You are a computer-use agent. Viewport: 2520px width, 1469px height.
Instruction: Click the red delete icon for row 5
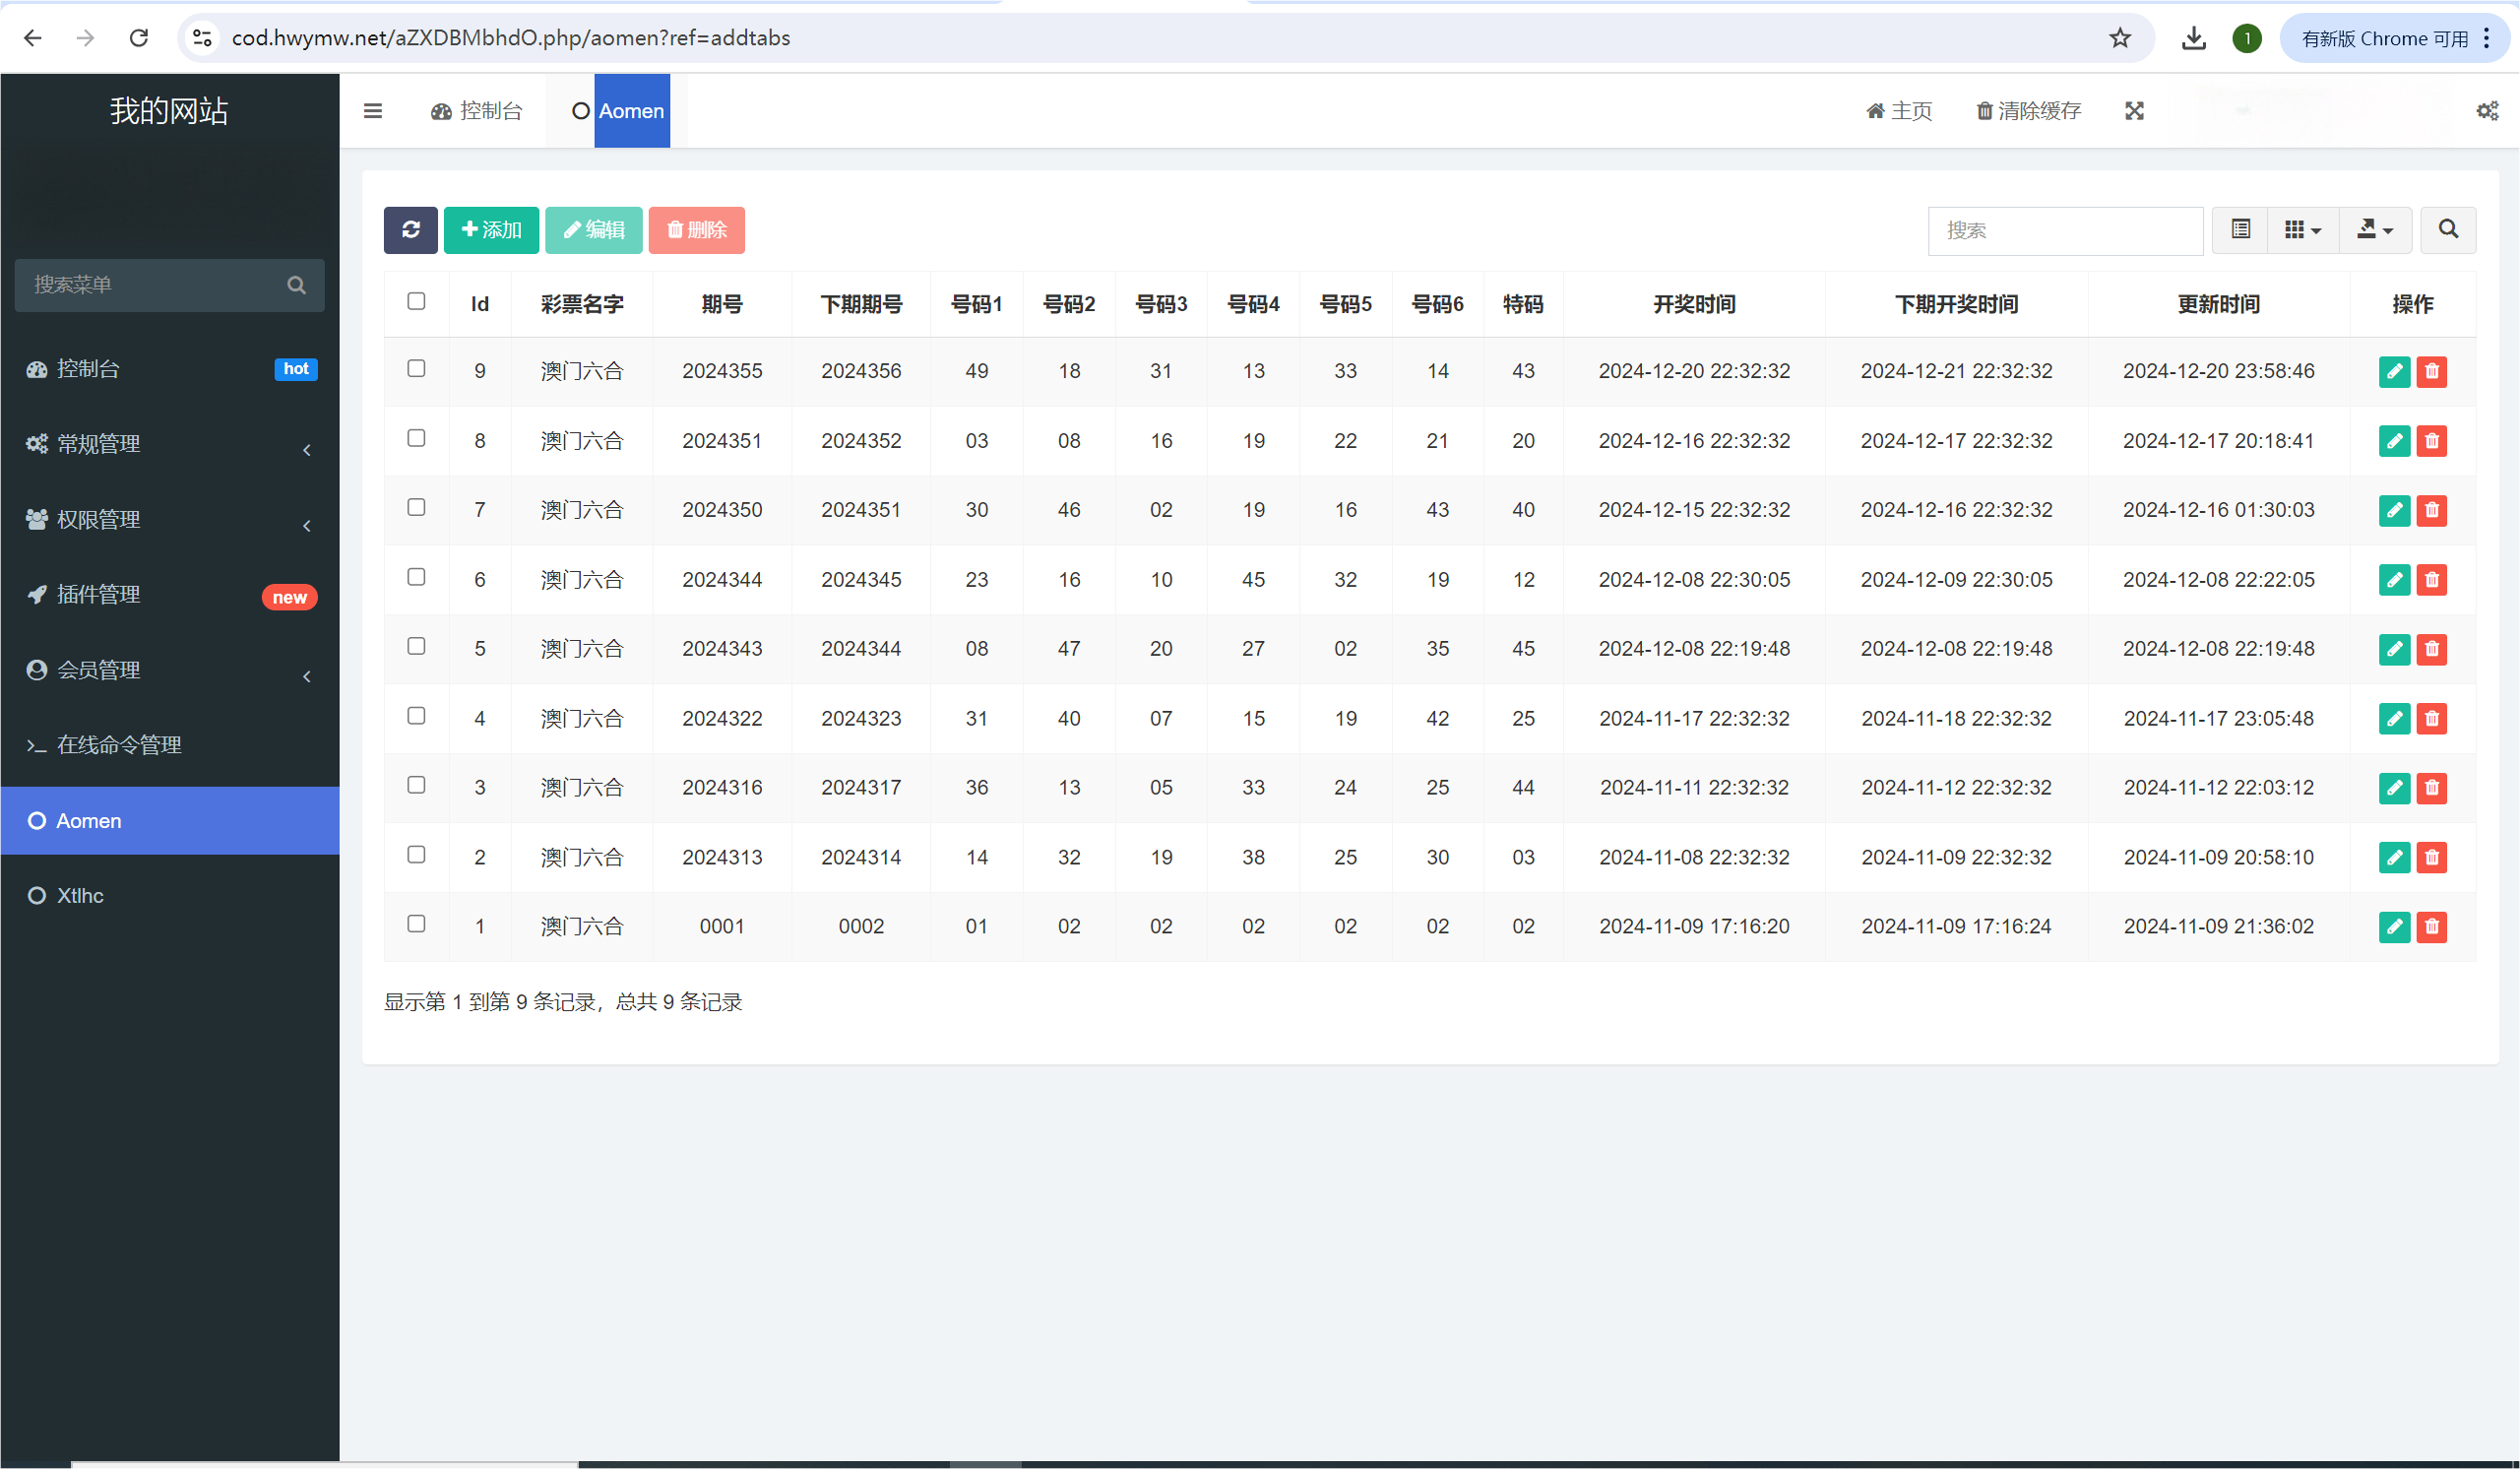2432,649
